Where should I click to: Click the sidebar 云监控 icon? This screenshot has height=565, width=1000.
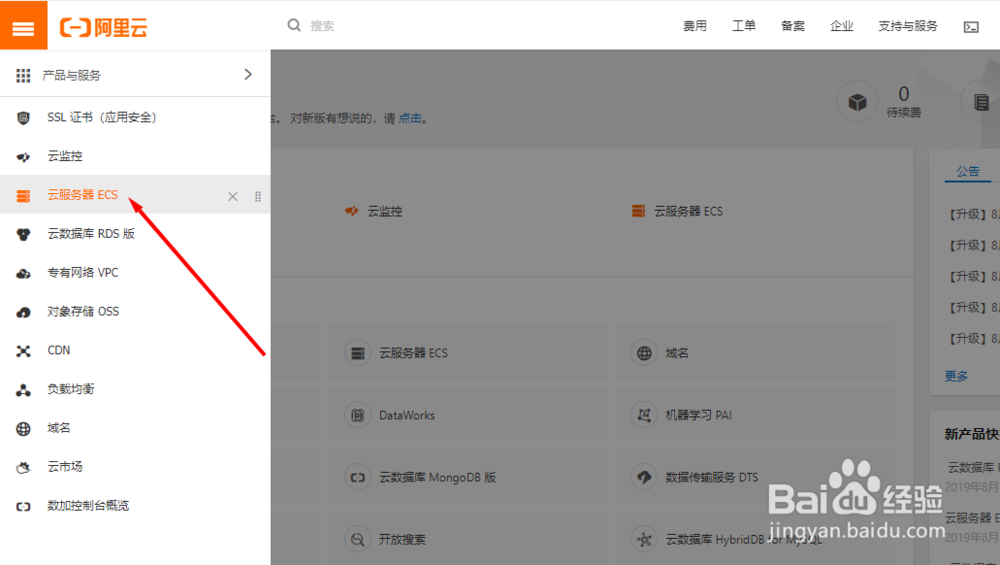24,157
